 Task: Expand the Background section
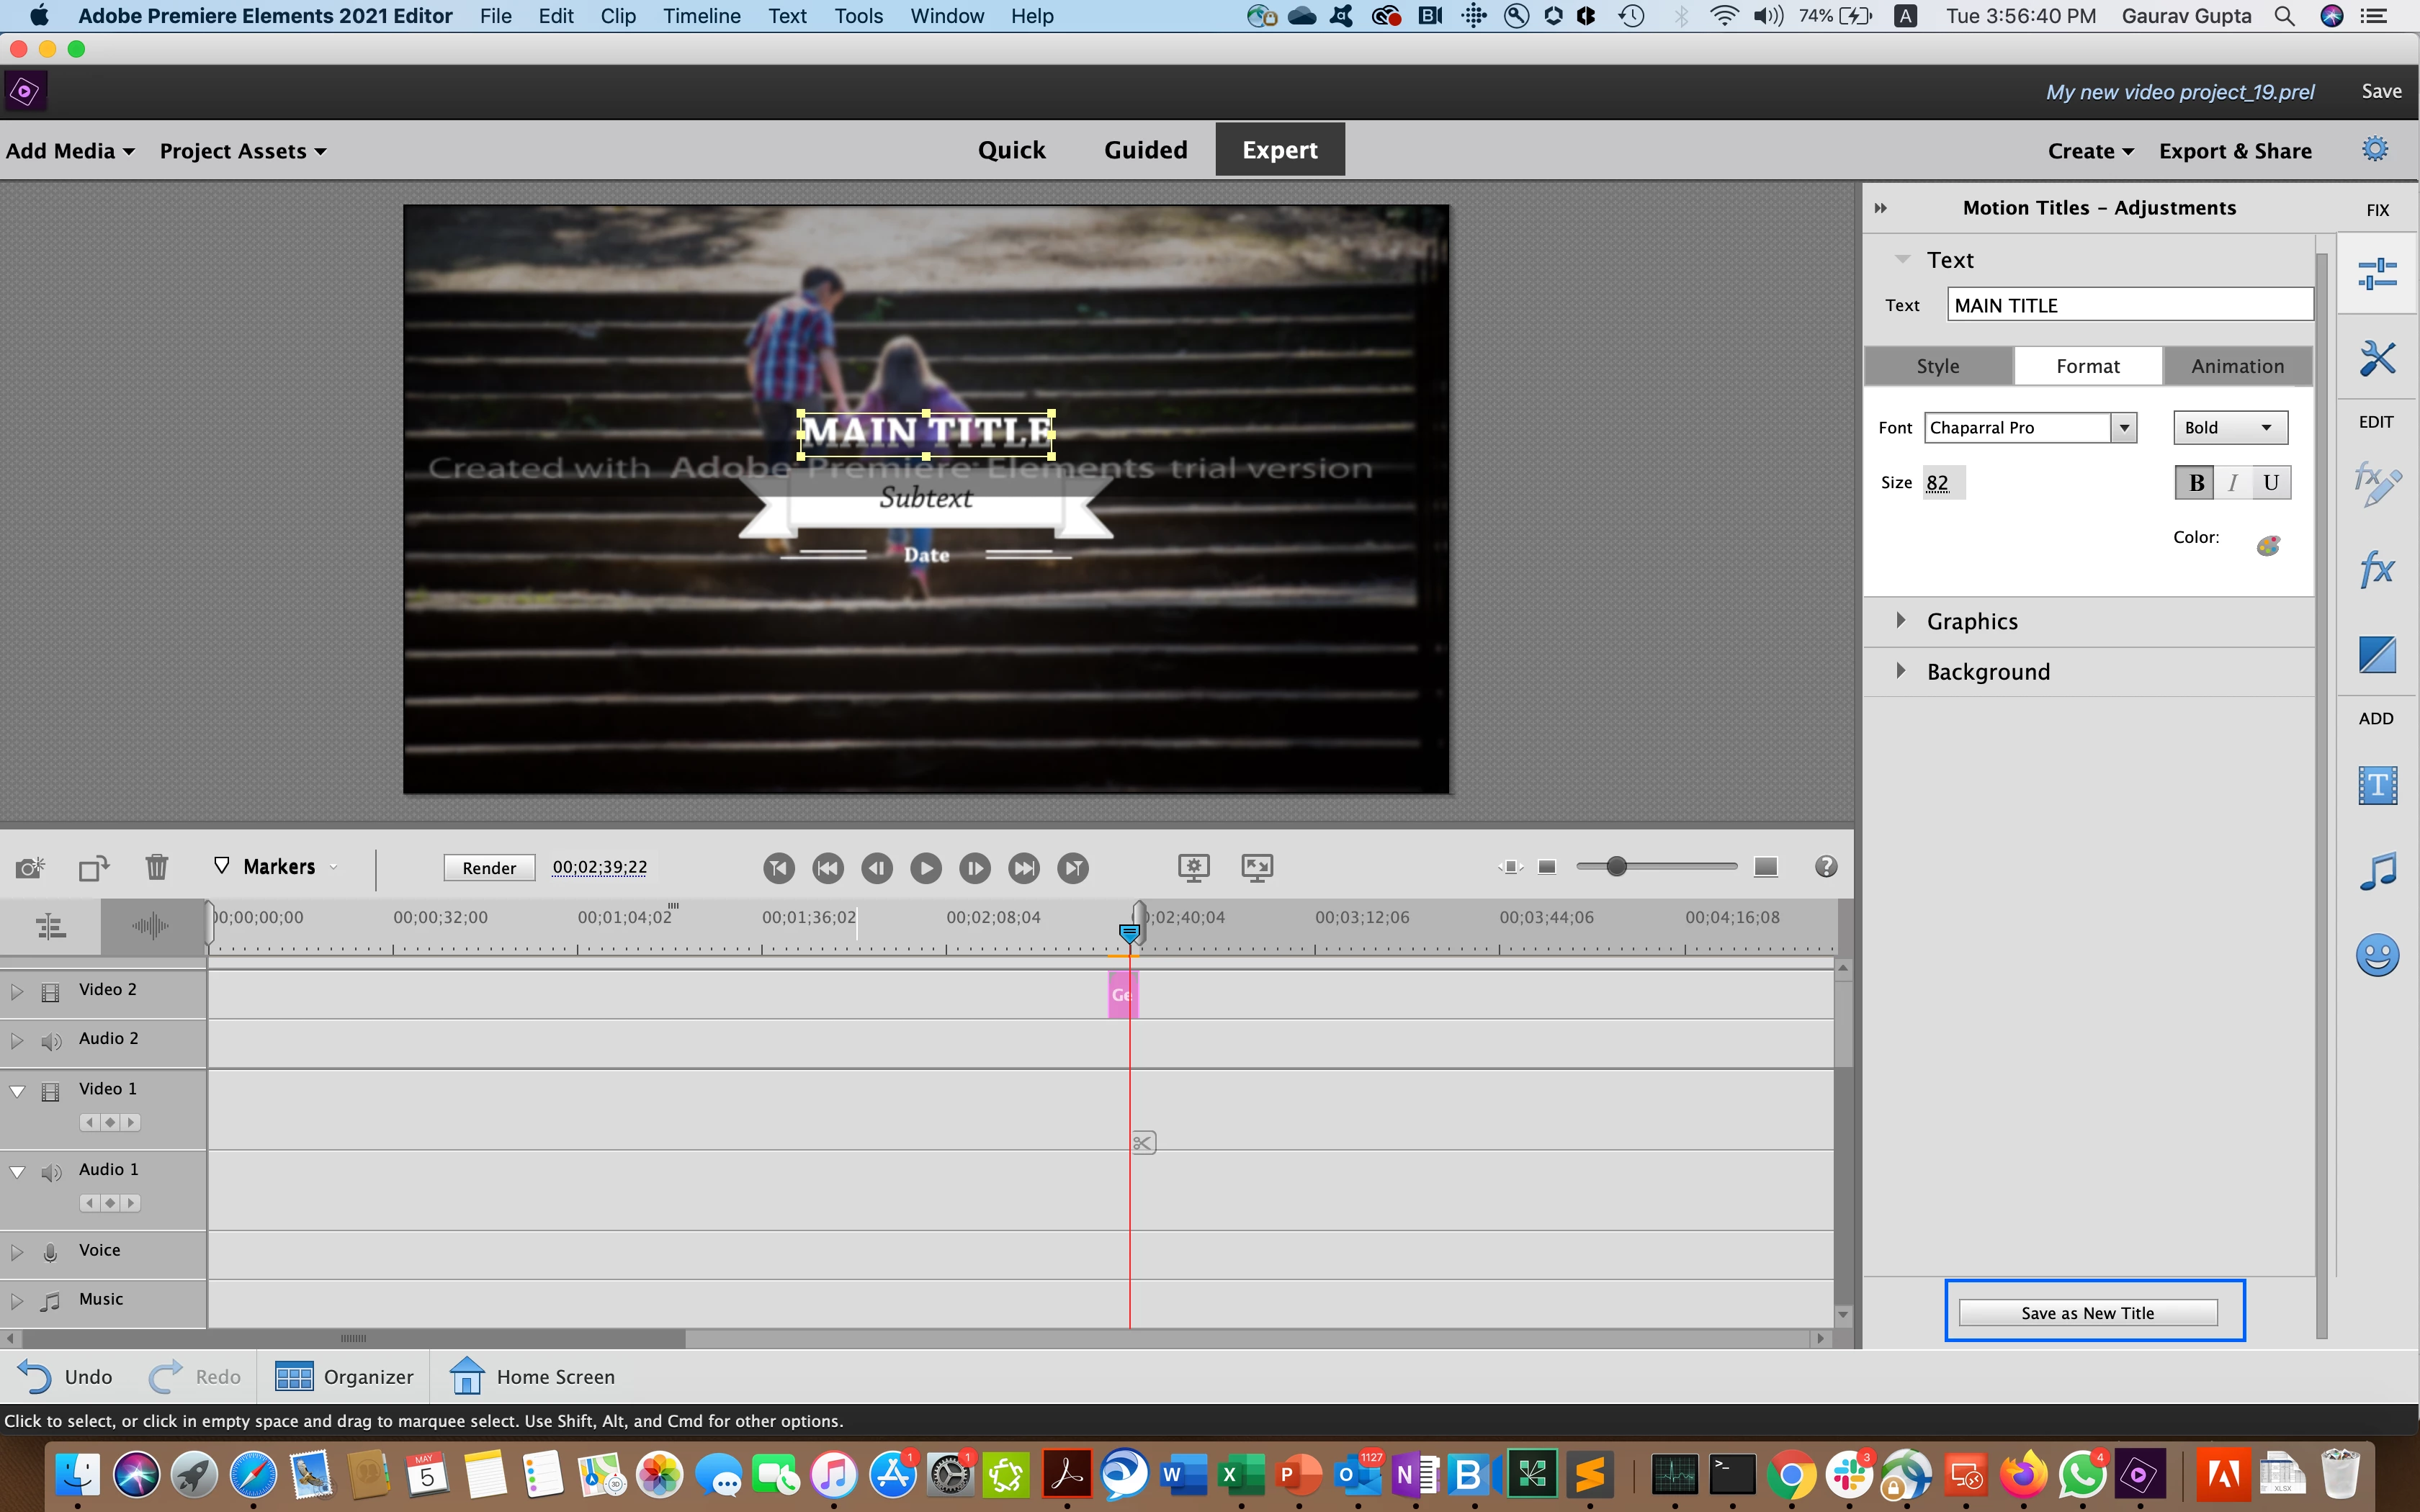[x=1901, y=671]
